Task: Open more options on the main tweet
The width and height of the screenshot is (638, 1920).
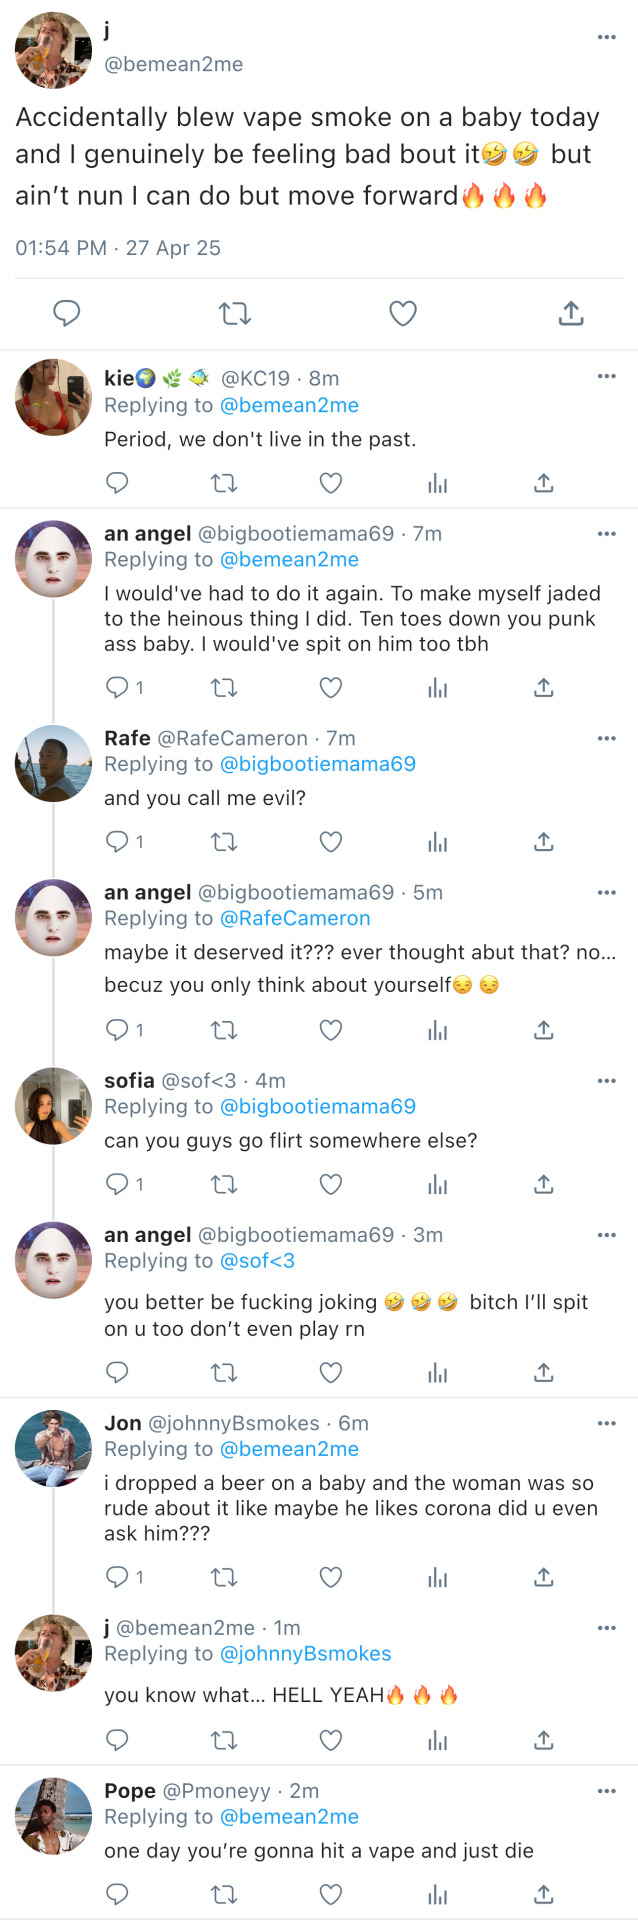Action: coord(606,37)
